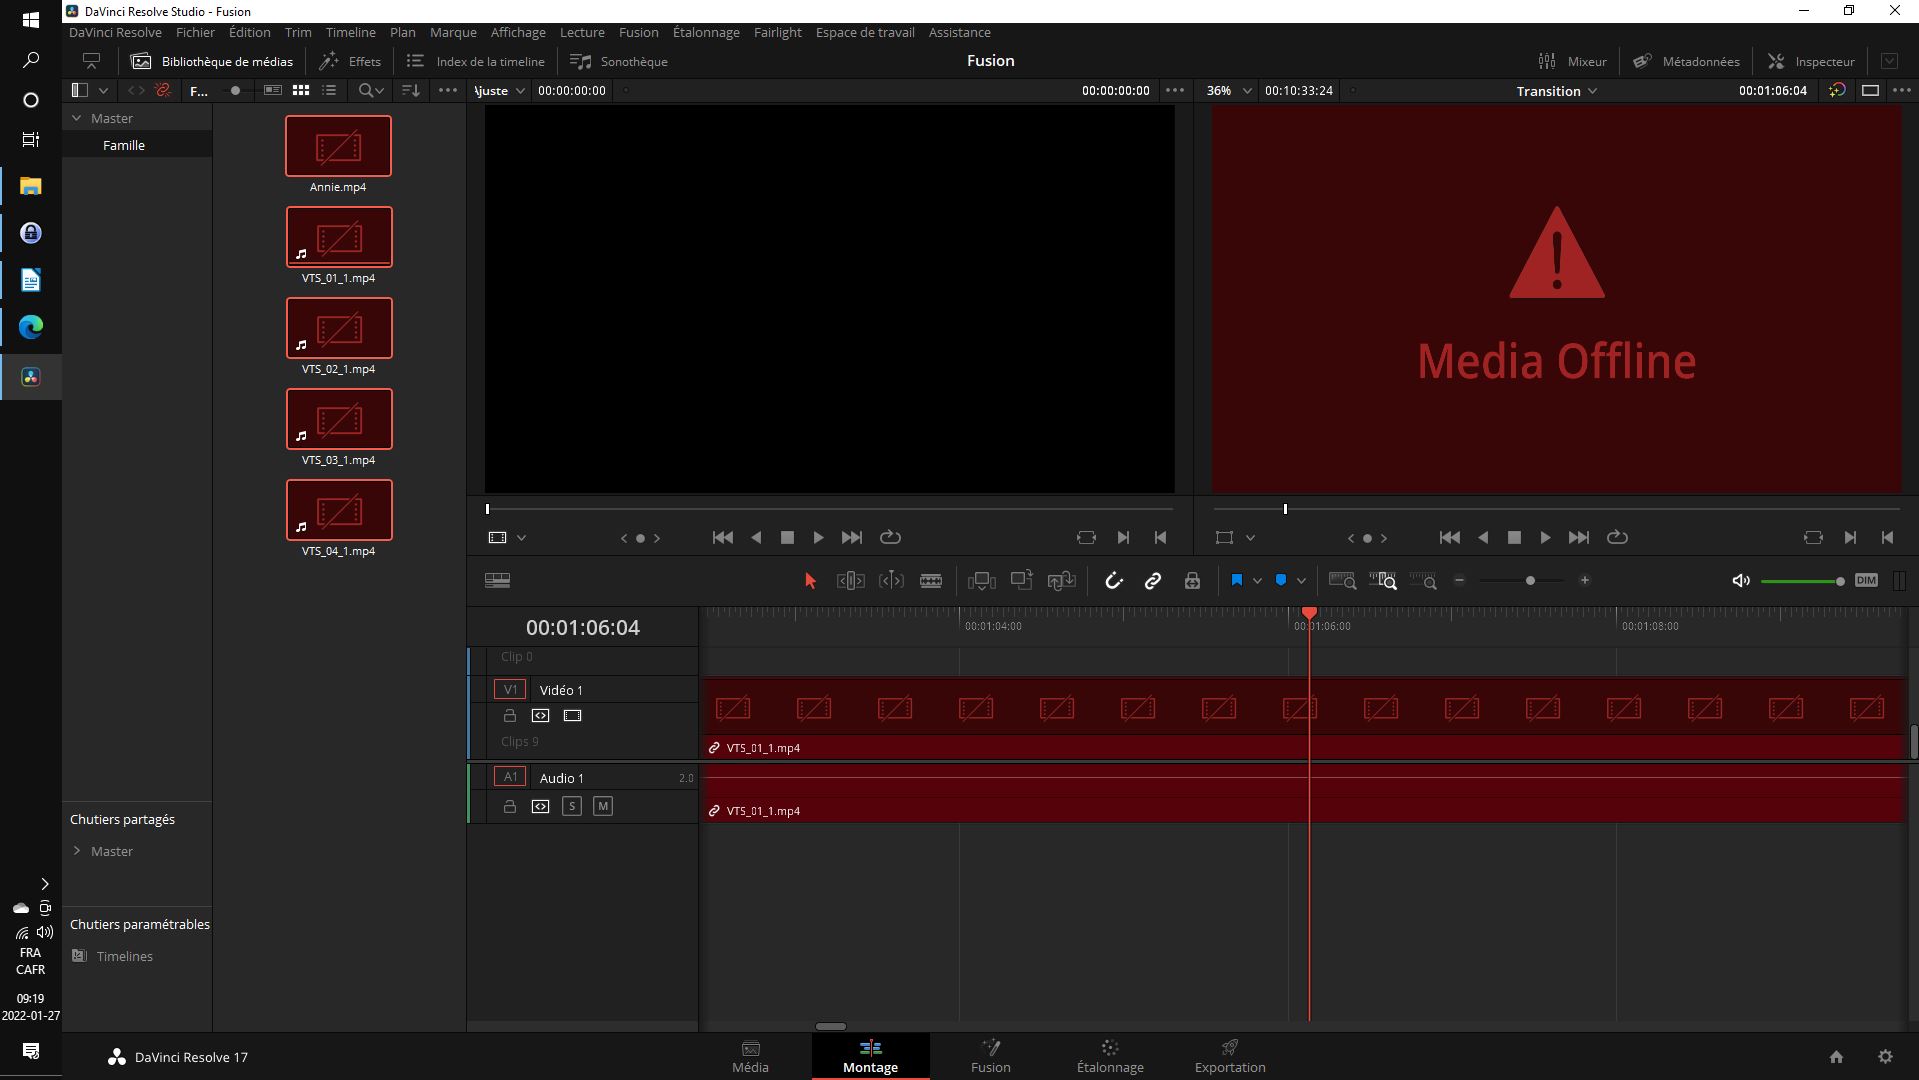Screen dimensions: 1919x1080
Task: Click the Overwrite clip icon
Action: tap(1021, 581)
